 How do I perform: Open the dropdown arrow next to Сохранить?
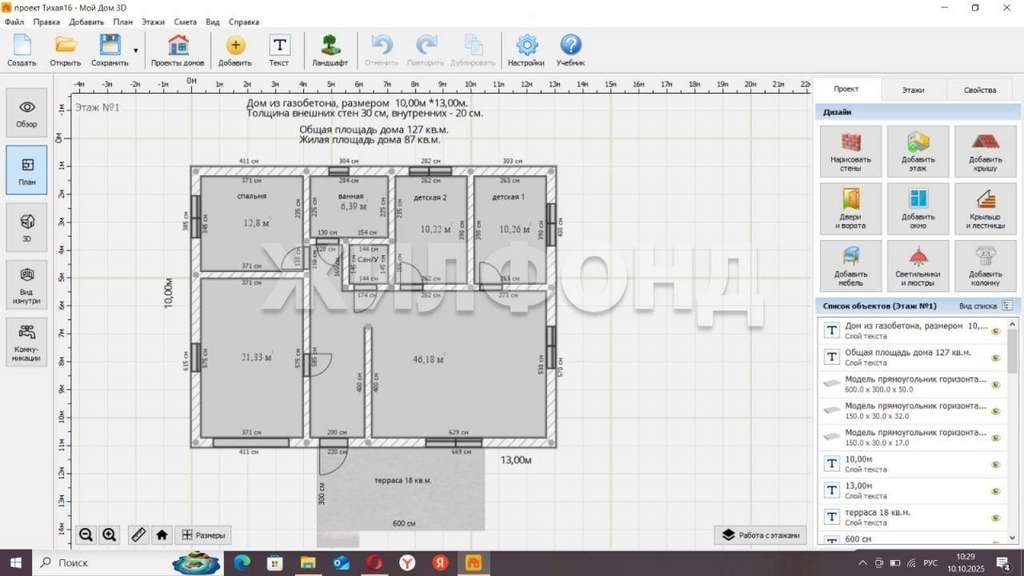135,49
